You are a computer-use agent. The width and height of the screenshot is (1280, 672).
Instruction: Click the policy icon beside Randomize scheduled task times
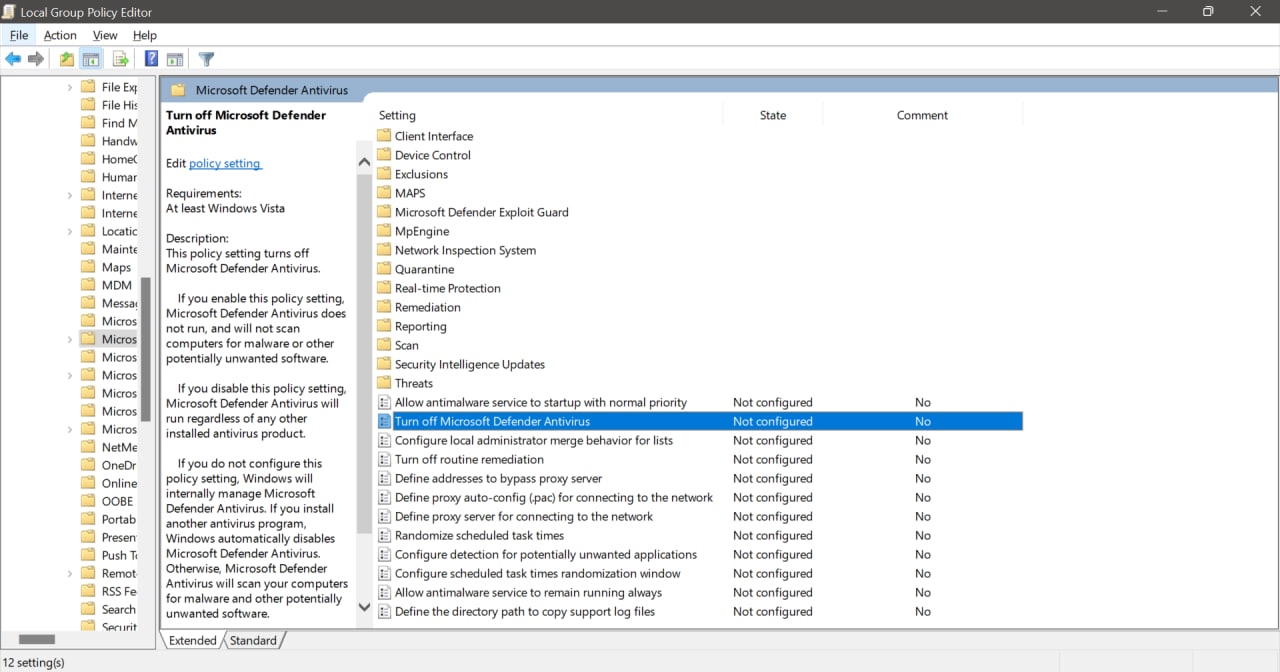[x=384, y=535]
